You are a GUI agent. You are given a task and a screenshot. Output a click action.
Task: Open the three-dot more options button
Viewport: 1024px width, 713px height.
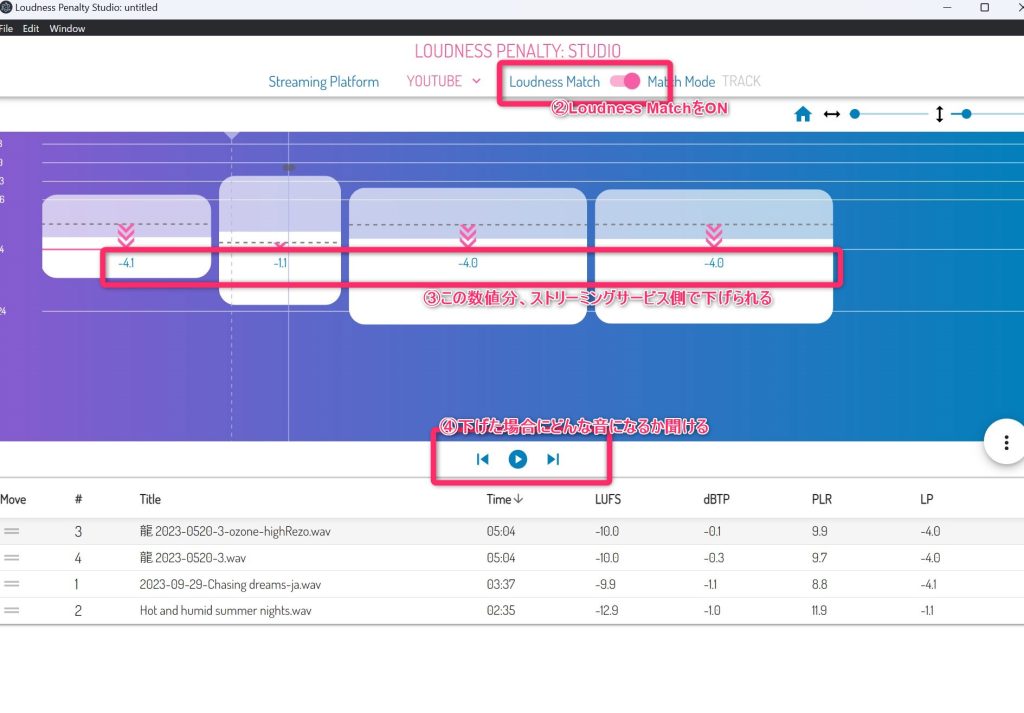click(1005, 443)
